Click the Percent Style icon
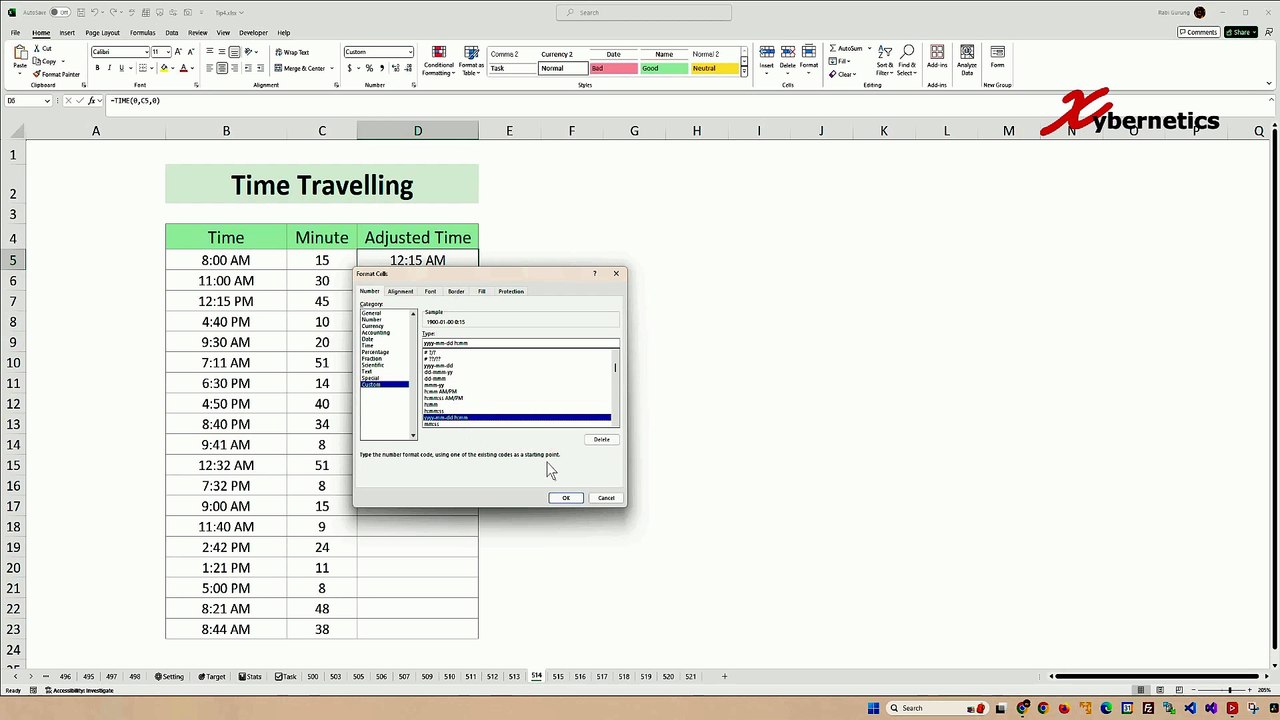 click(x=369, y=68)
